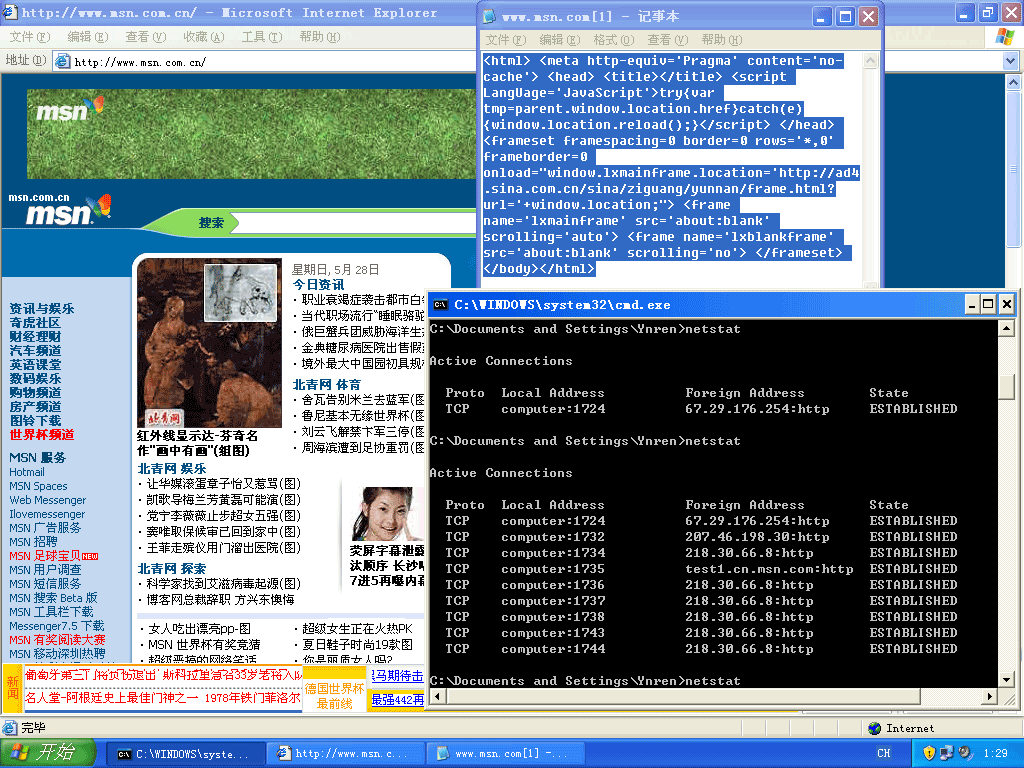This screenshot has width=1024, height=768.
Task: Click the IE done-status page icon
Action: [10, 728]
